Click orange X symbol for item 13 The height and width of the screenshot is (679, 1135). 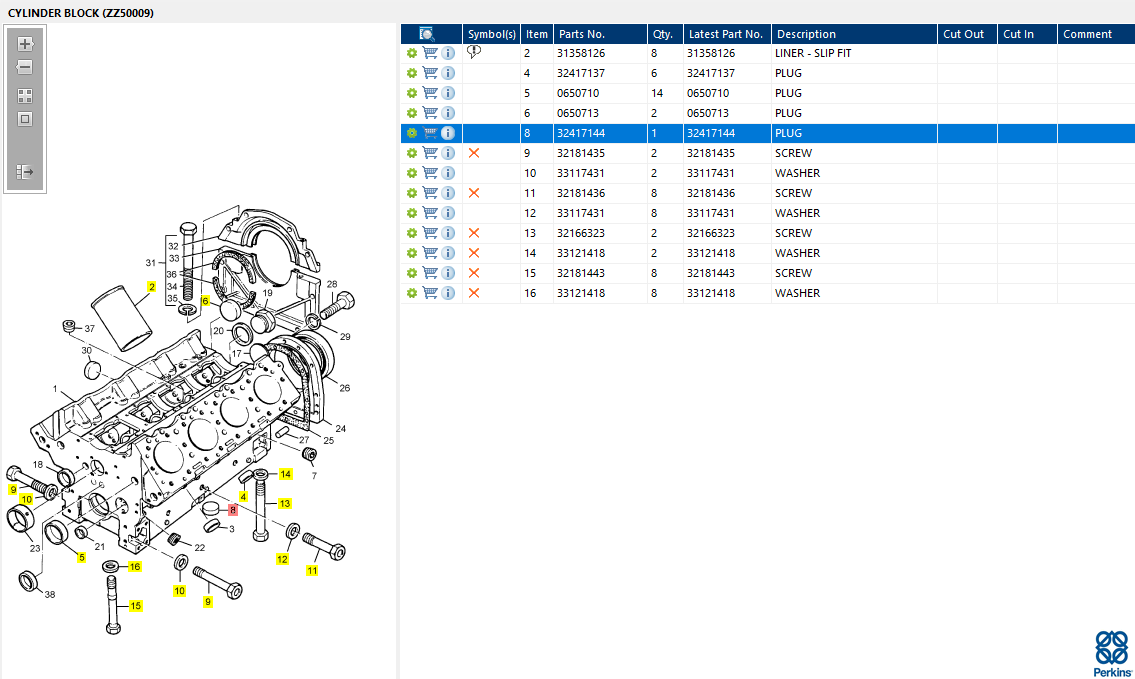(x=474, y=233)
